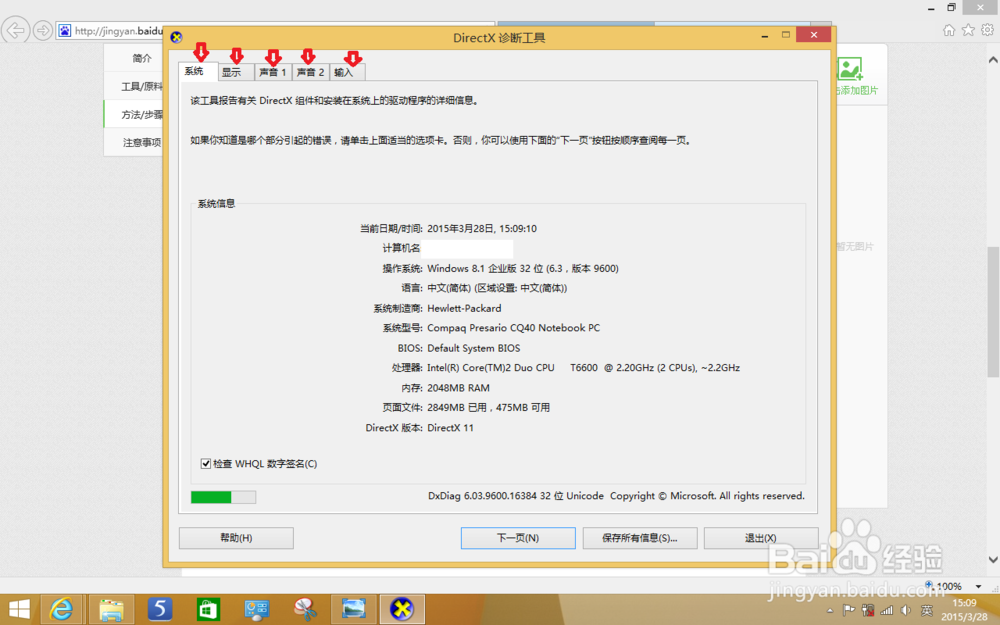The height and width of the screenshot is (625, 1000).
Task: Open the Windows Start button
Action: pyautogui.click(x=19, y=610)
